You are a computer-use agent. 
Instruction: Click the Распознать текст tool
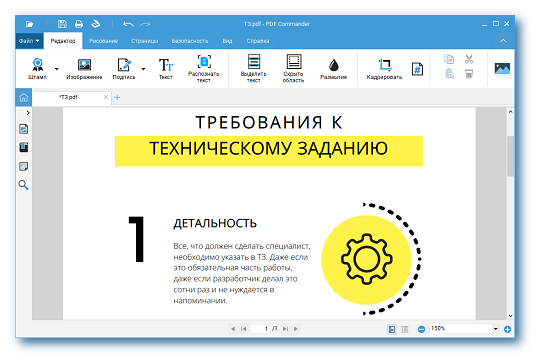(204, 69)
